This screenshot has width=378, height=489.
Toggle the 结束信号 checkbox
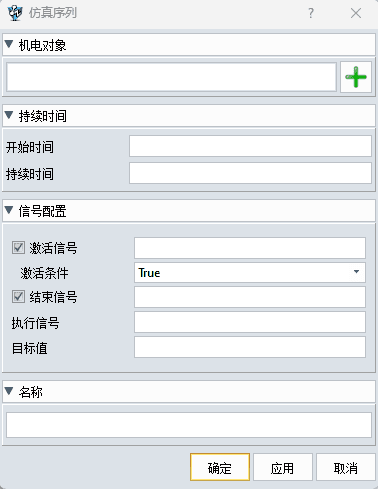18,296
